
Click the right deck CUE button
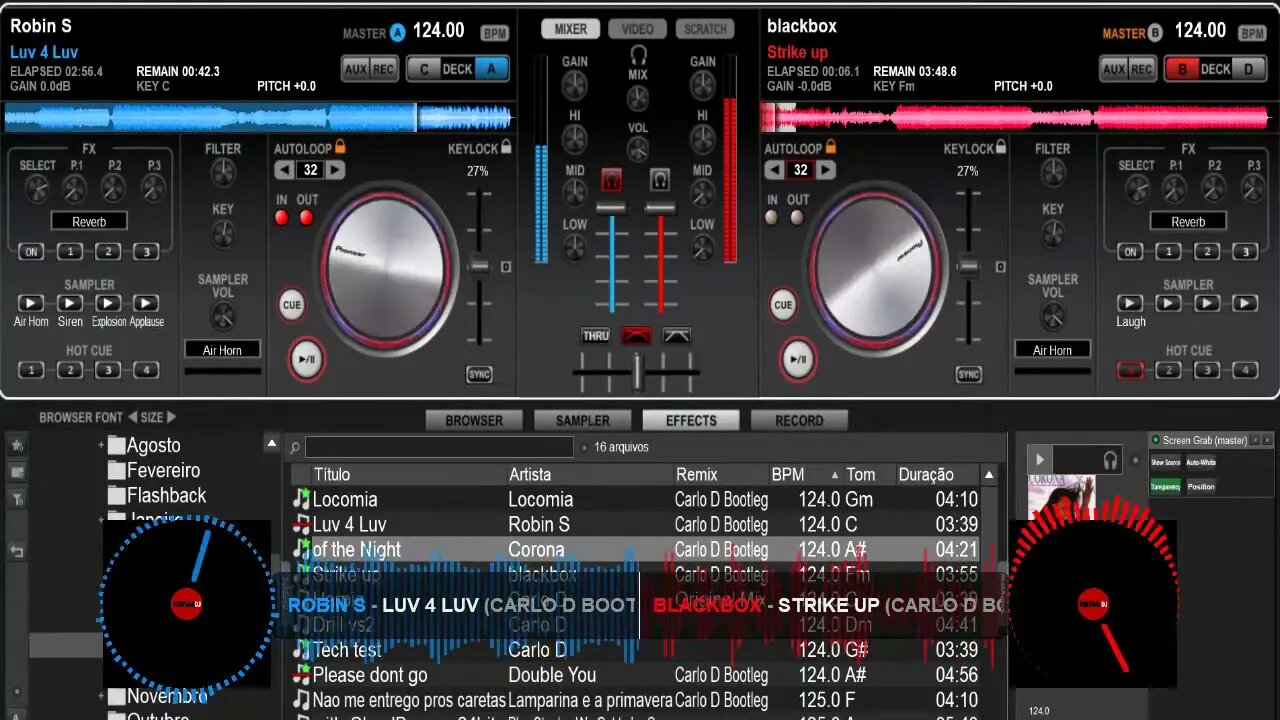tap(783, 305)
